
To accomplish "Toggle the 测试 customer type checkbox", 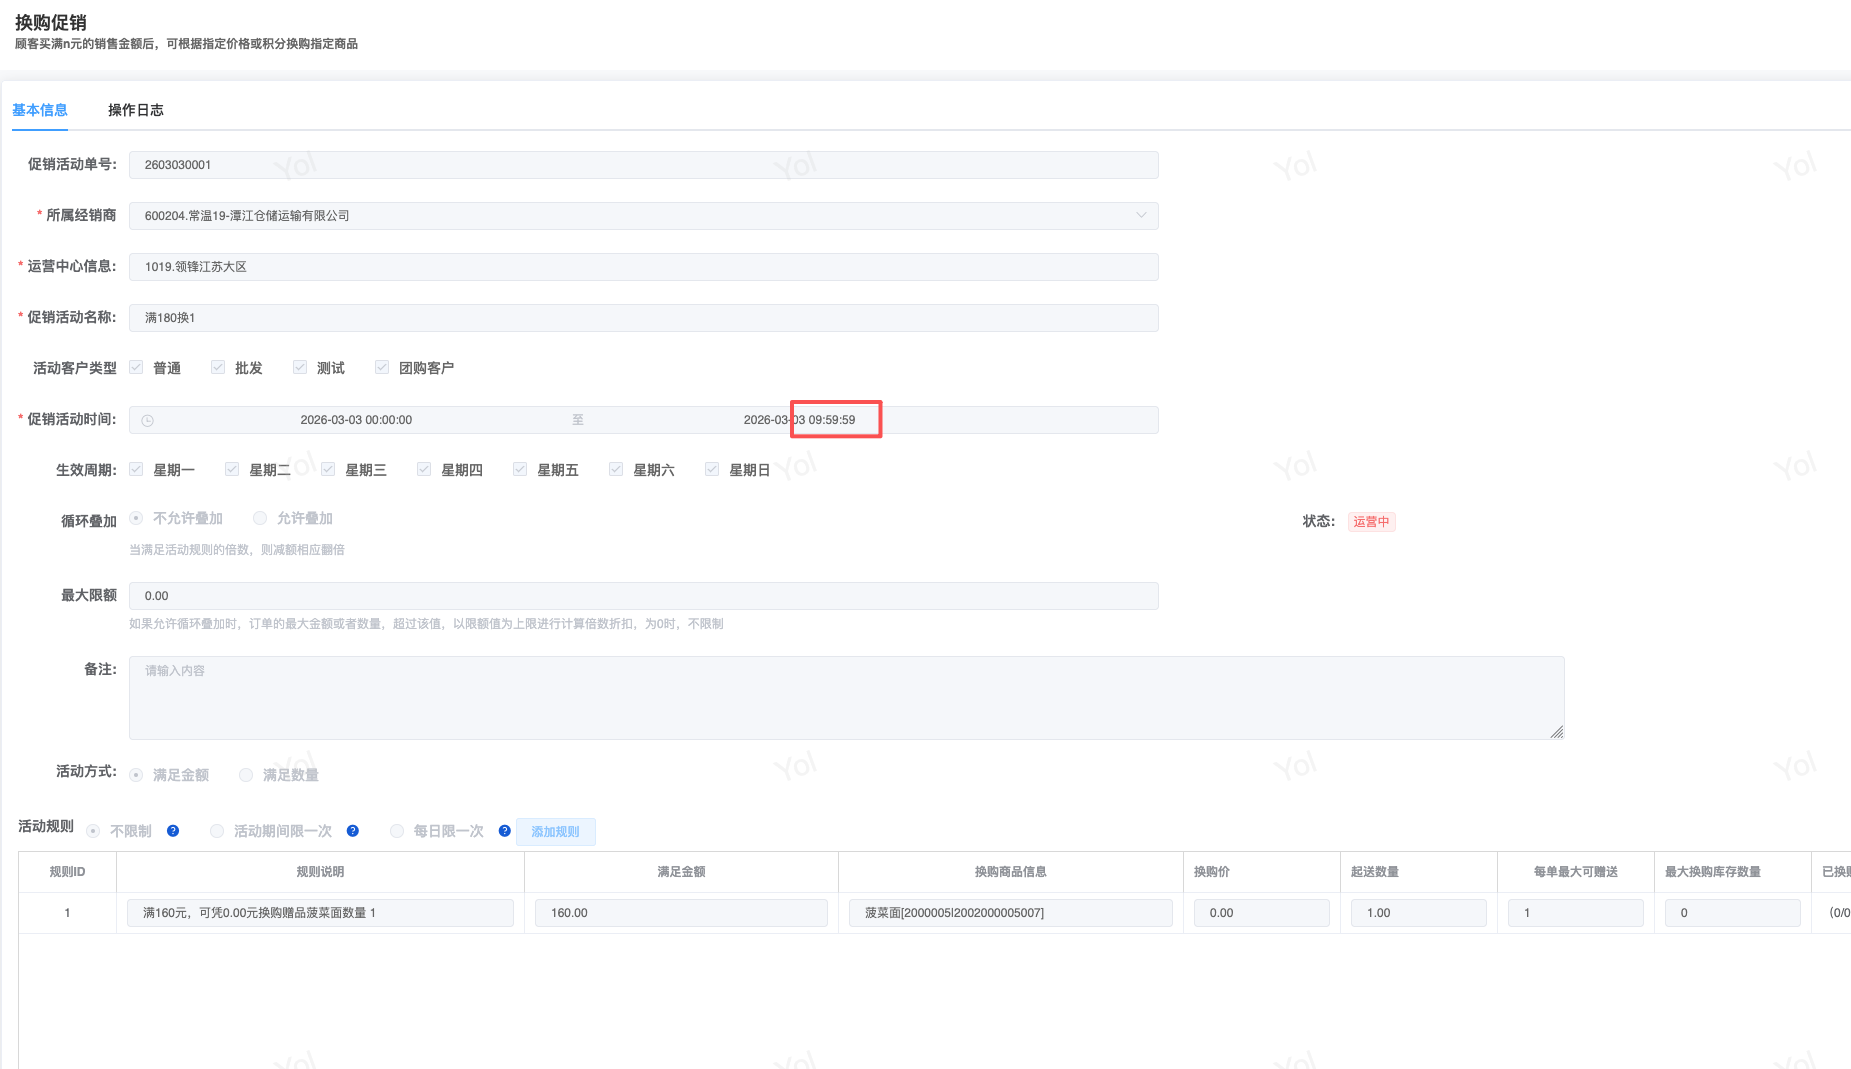I will 300,367.
